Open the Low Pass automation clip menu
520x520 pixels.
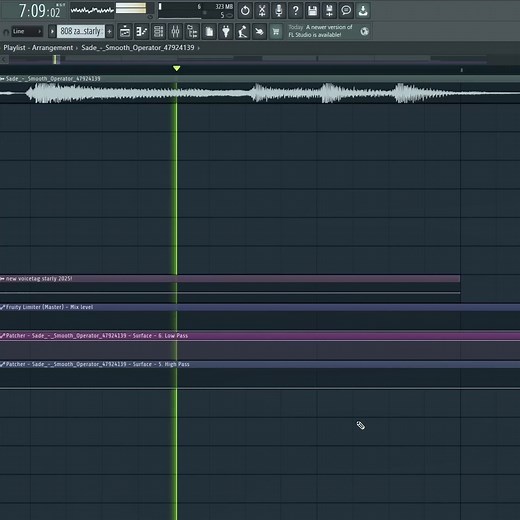point(2,336)
